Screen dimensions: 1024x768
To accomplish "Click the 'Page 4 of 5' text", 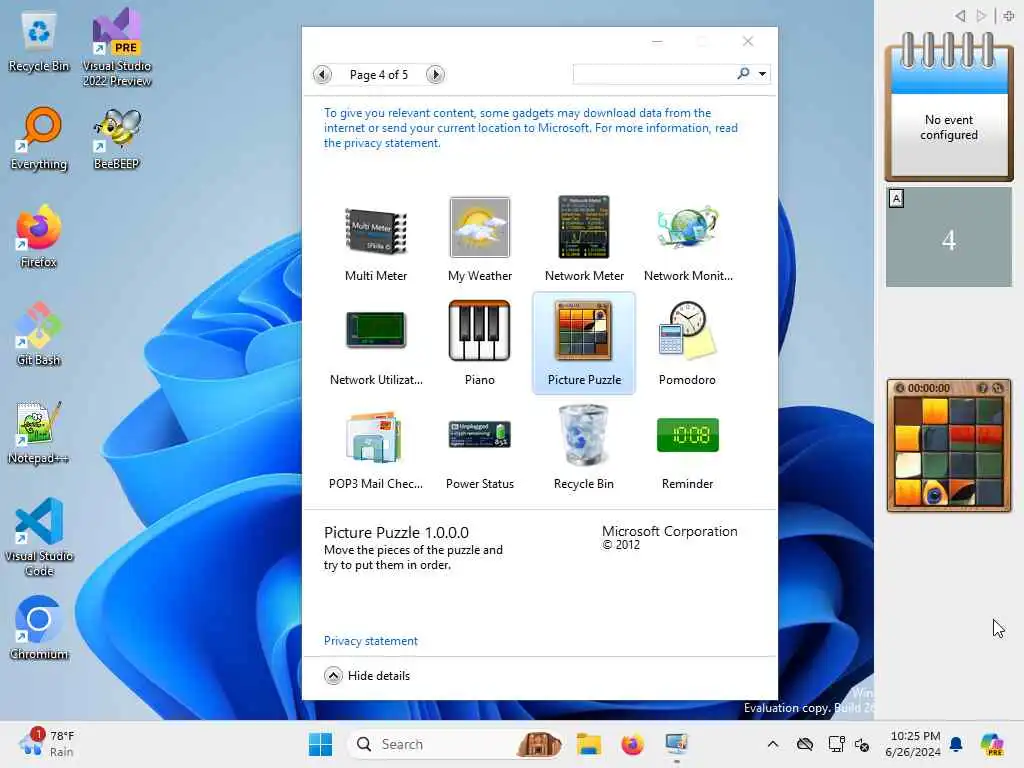I will pos(379,74).
